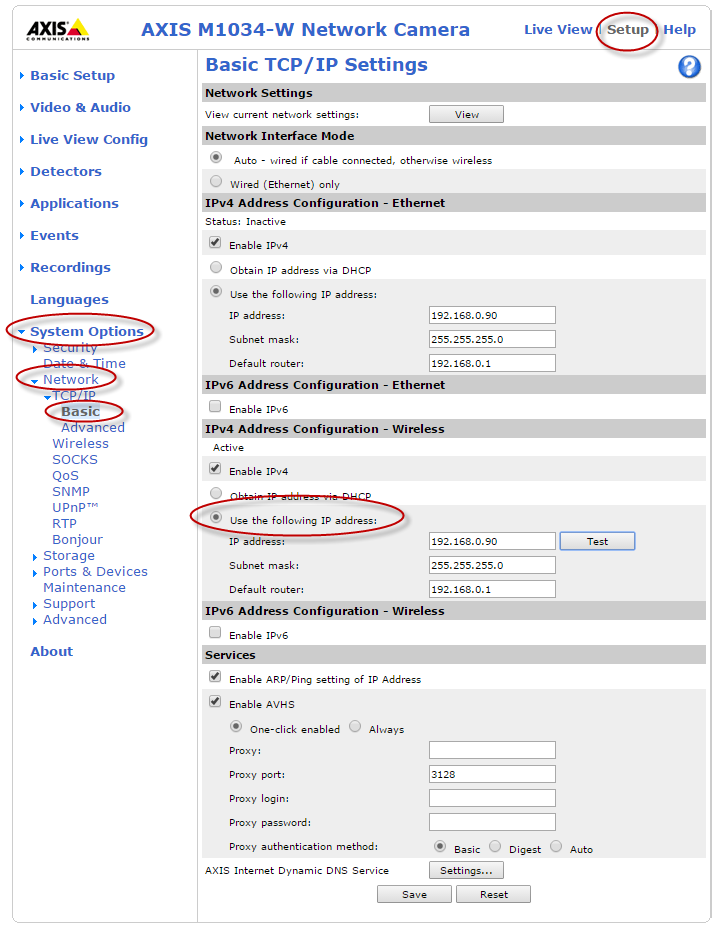Open the Setup page
Viewport: 722px width, 926px height.
coord(628,30)
